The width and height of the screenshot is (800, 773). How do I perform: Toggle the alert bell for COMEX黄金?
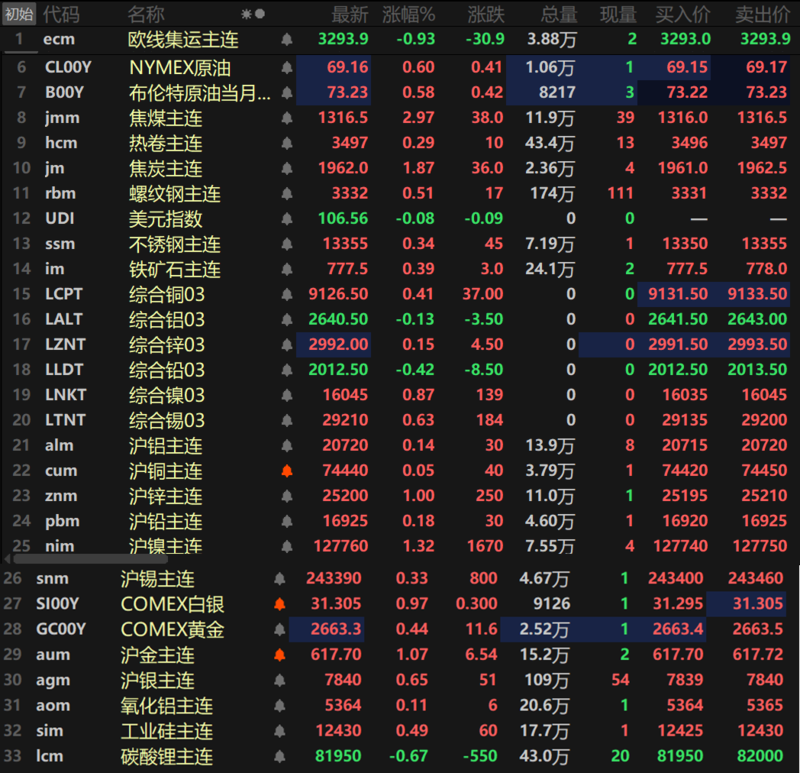(280, 629)
